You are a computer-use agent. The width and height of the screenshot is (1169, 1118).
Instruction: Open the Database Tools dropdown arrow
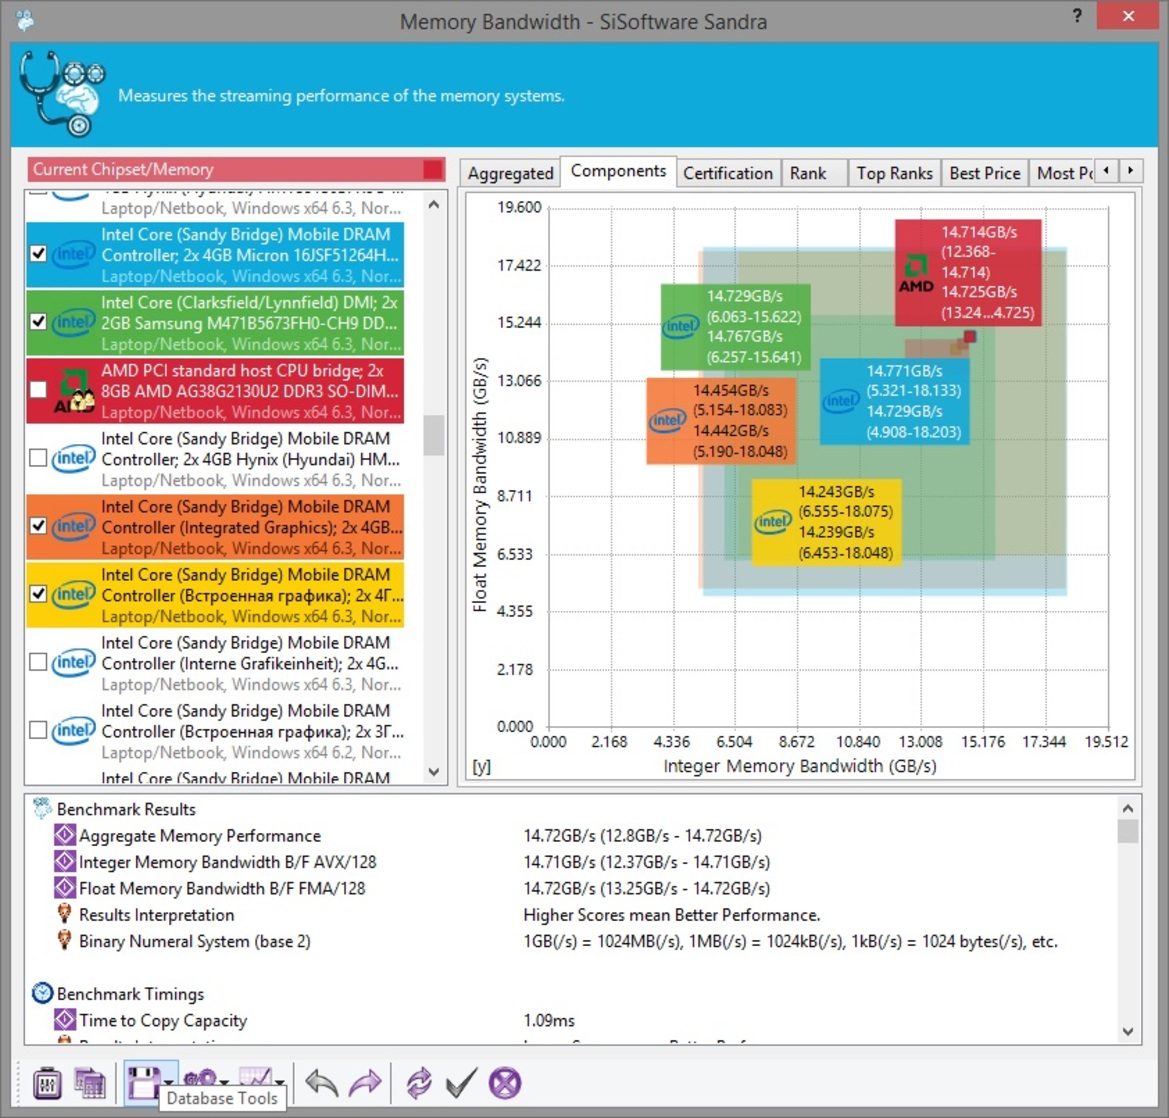169,1081
